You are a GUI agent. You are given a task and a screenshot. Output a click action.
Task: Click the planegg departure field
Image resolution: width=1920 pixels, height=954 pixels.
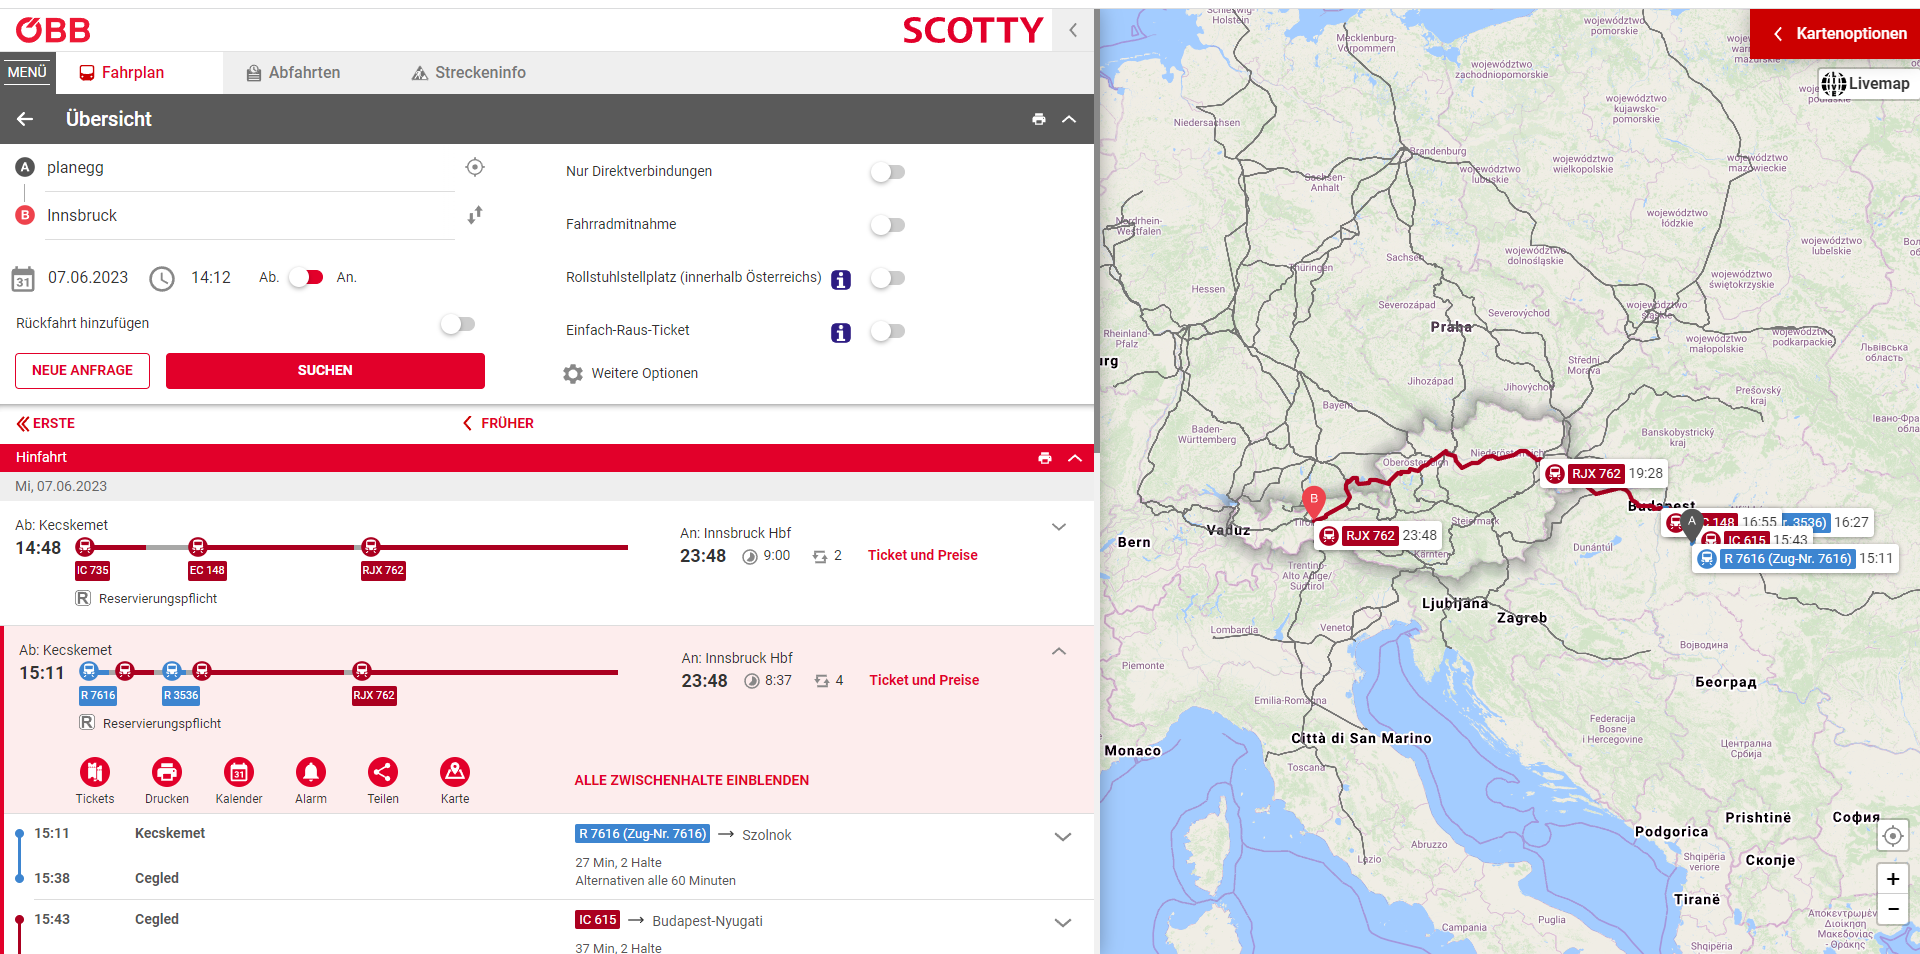click(250, 168)
